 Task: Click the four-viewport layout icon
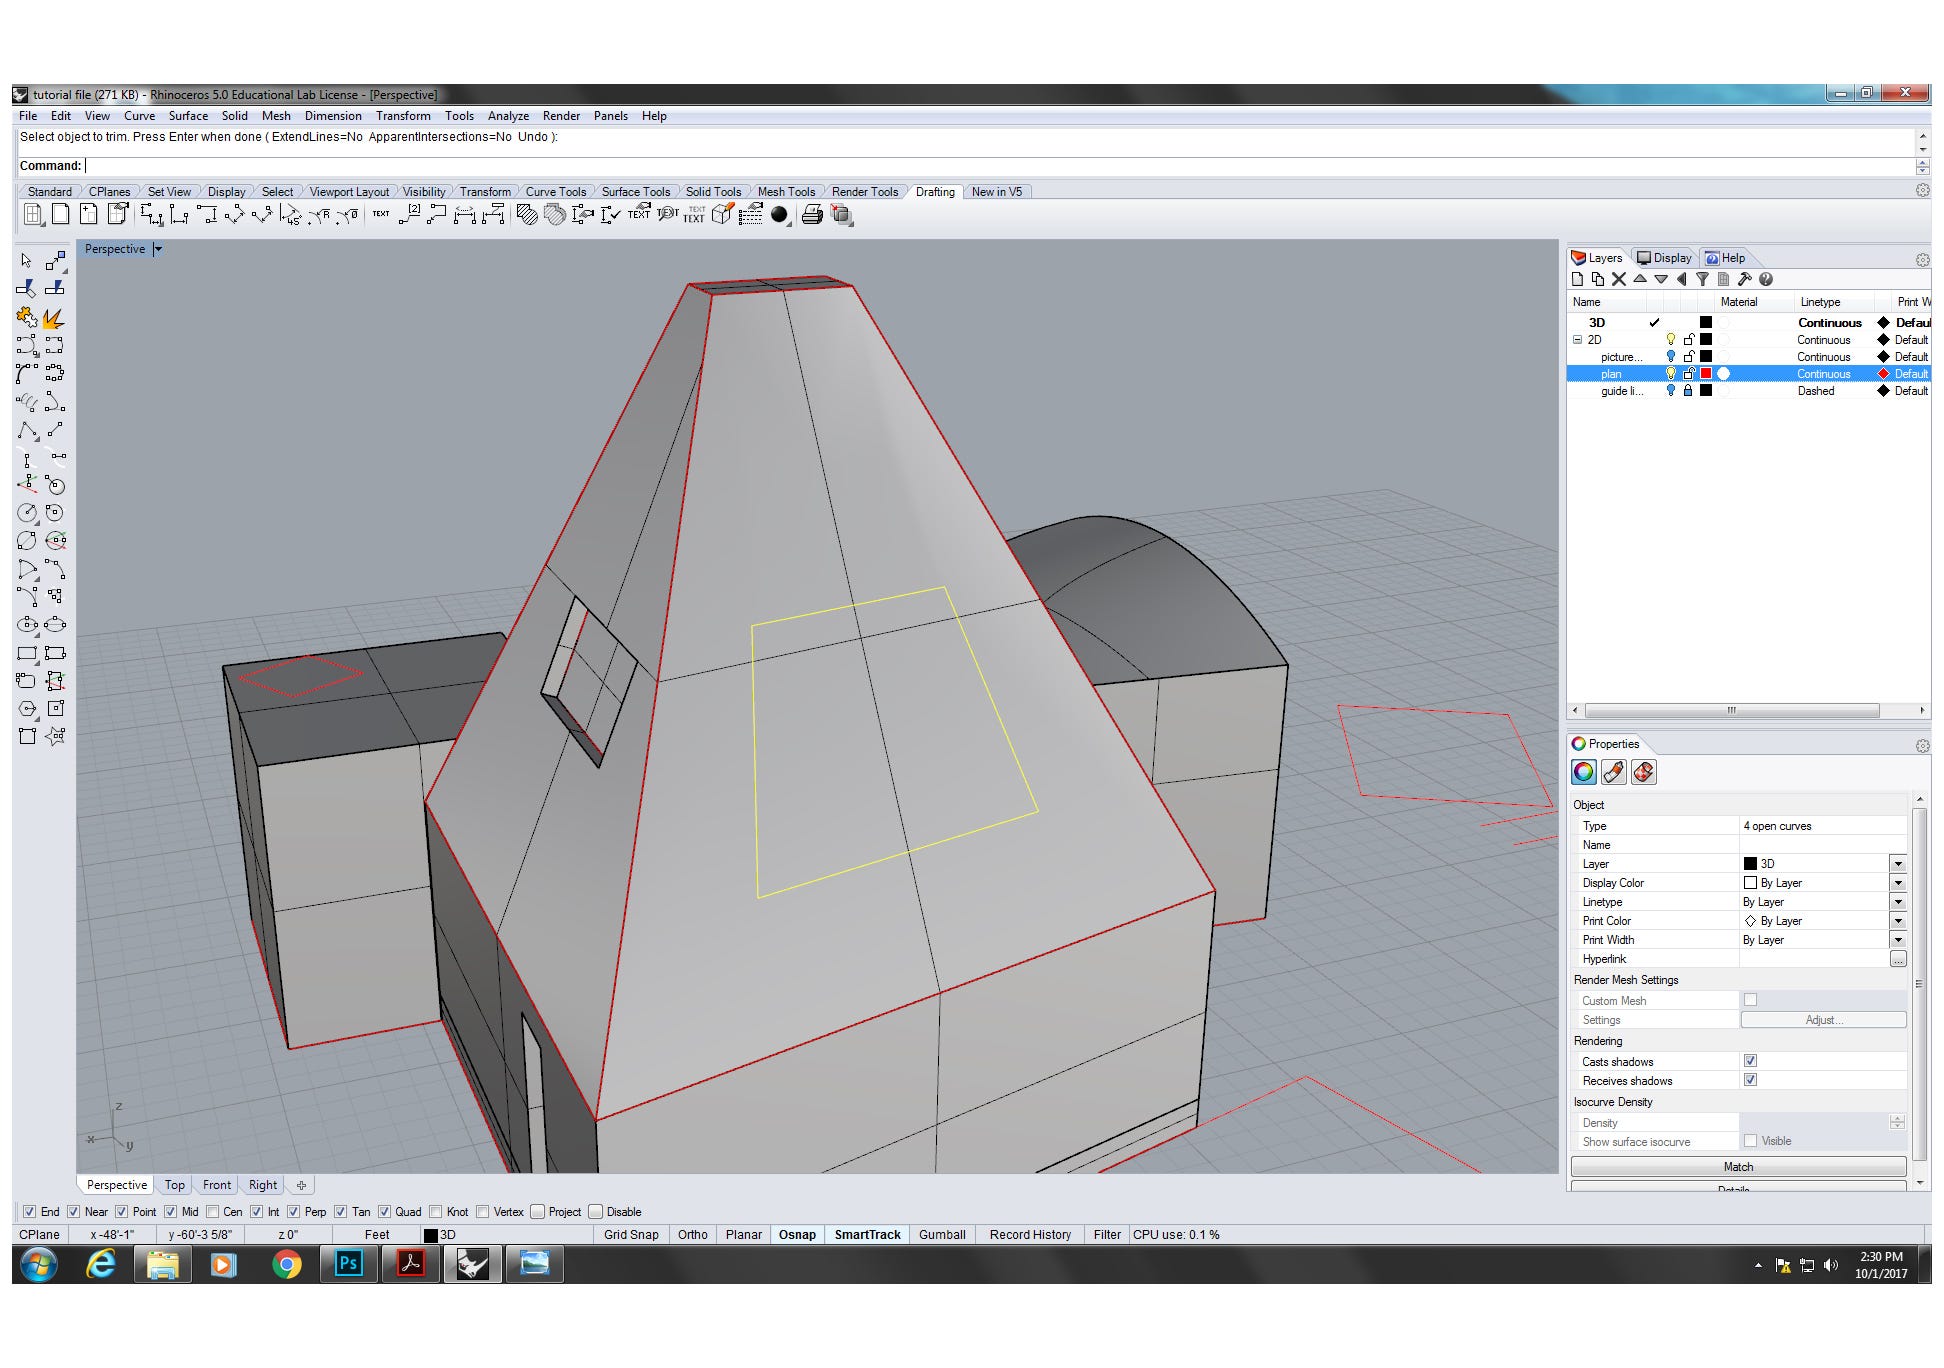coord(33,214)
